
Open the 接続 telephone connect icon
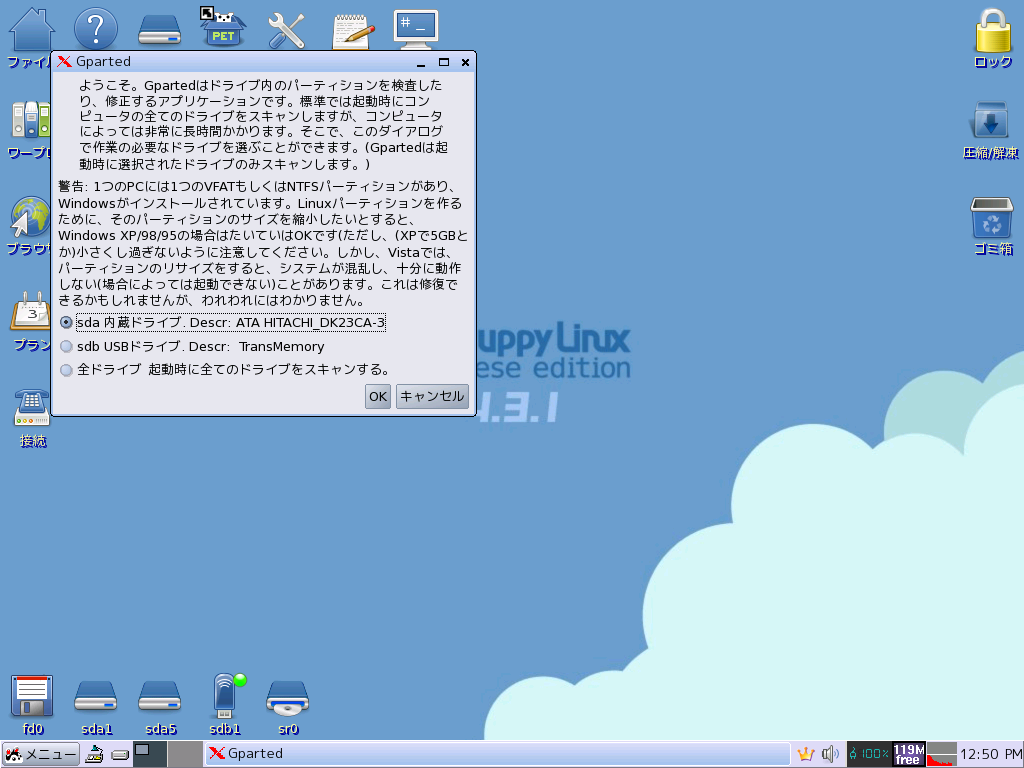[32, 409]
